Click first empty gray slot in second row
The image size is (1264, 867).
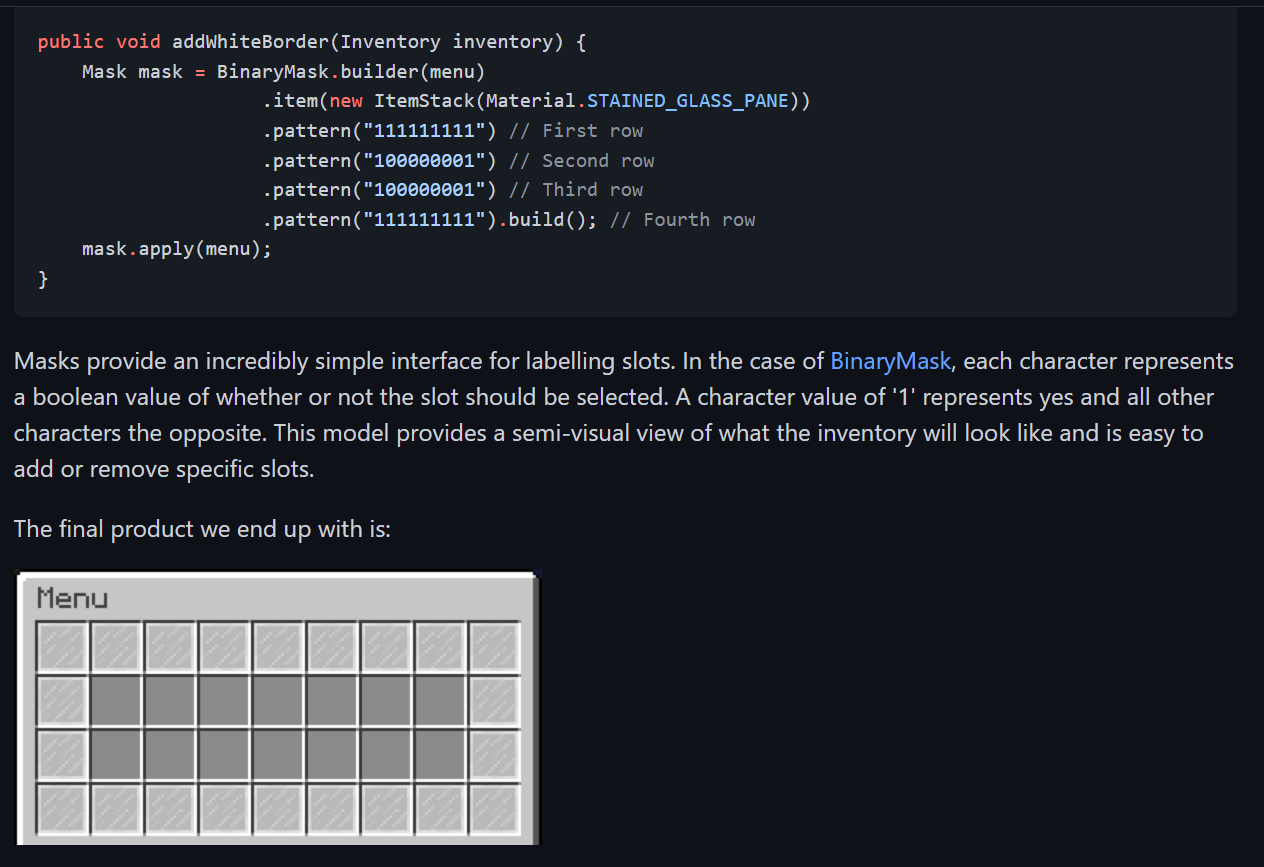(x=116, y=701)
